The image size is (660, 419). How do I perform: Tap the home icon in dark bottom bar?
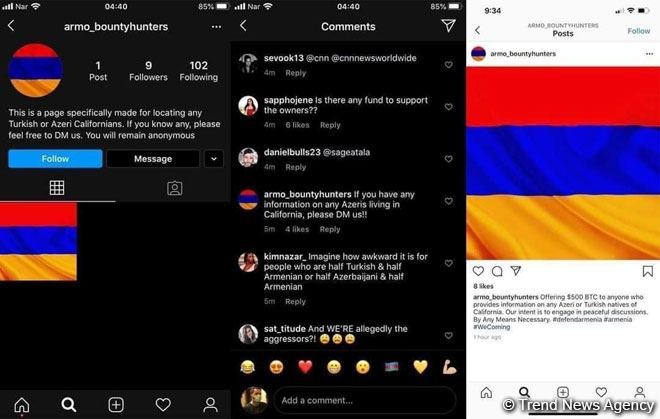[22, 405]
